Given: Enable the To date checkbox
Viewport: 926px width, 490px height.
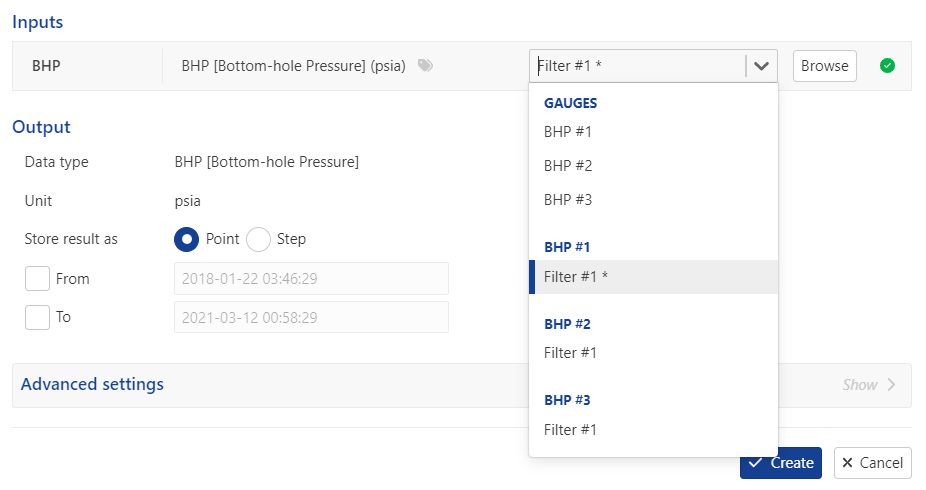Looking at the screenshot, I should click(37, 318).
